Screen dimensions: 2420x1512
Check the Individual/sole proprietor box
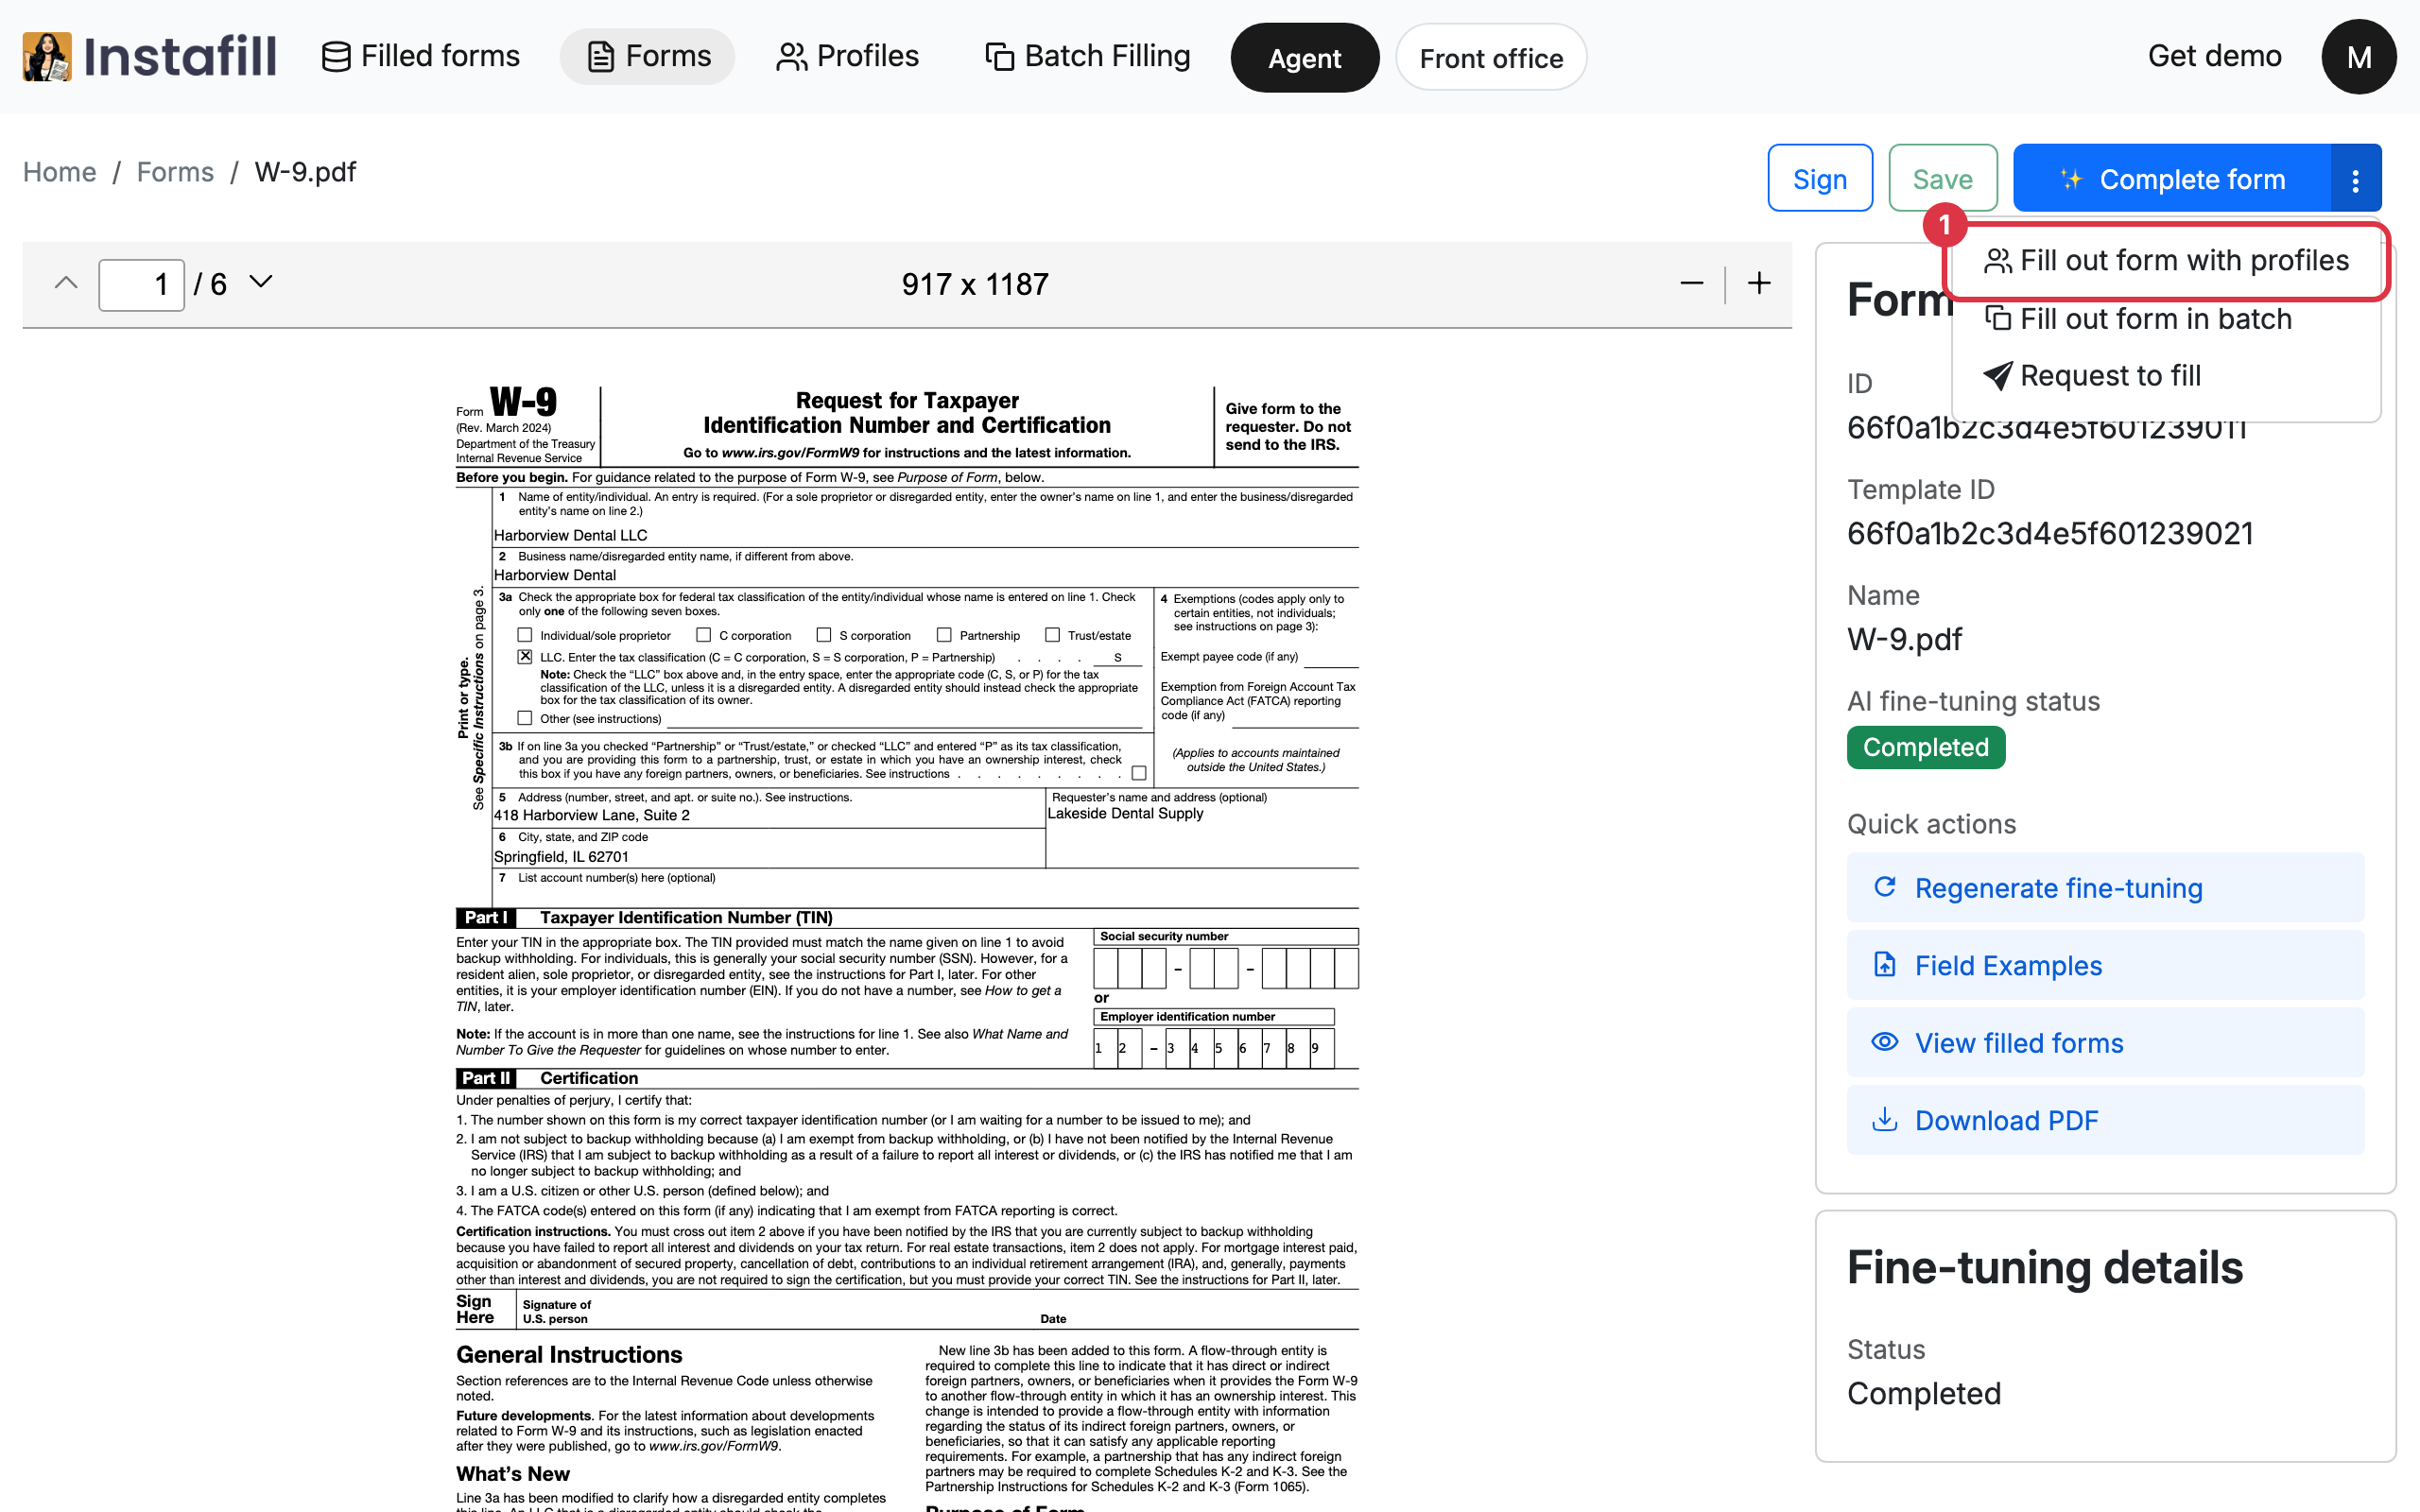point(525,635)
